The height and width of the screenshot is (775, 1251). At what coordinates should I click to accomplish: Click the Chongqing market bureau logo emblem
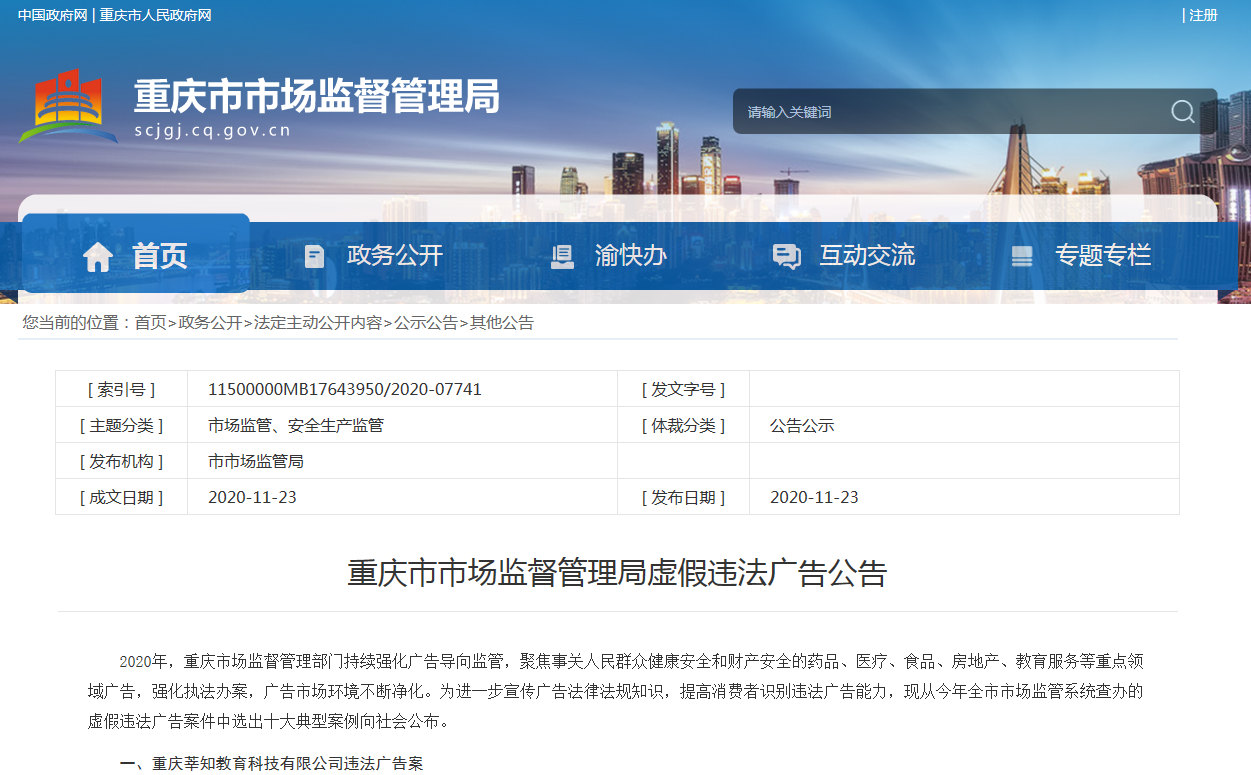[x=68, y=106]
